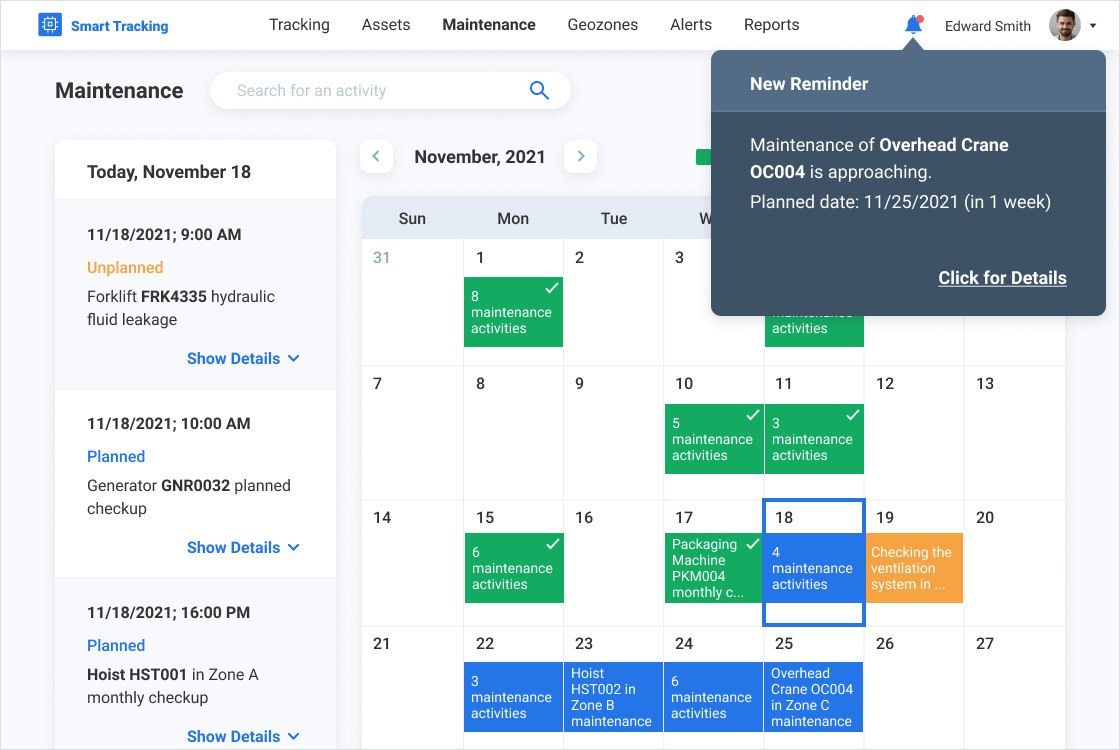Image resolution: width=1120 pixels, height=750 pixels.
Task: Expand Show Details for Generator GNR0032
Action: [x=243, y=547]
